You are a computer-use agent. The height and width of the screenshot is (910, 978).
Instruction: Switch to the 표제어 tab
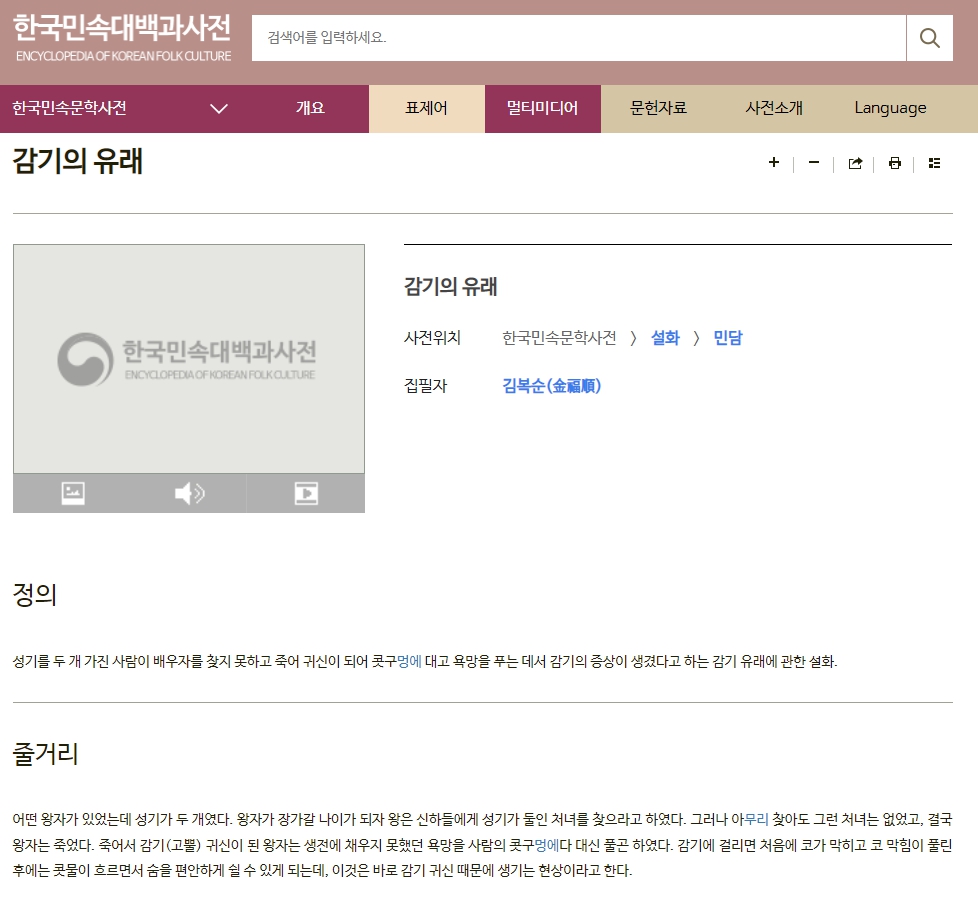coord(426,109)
